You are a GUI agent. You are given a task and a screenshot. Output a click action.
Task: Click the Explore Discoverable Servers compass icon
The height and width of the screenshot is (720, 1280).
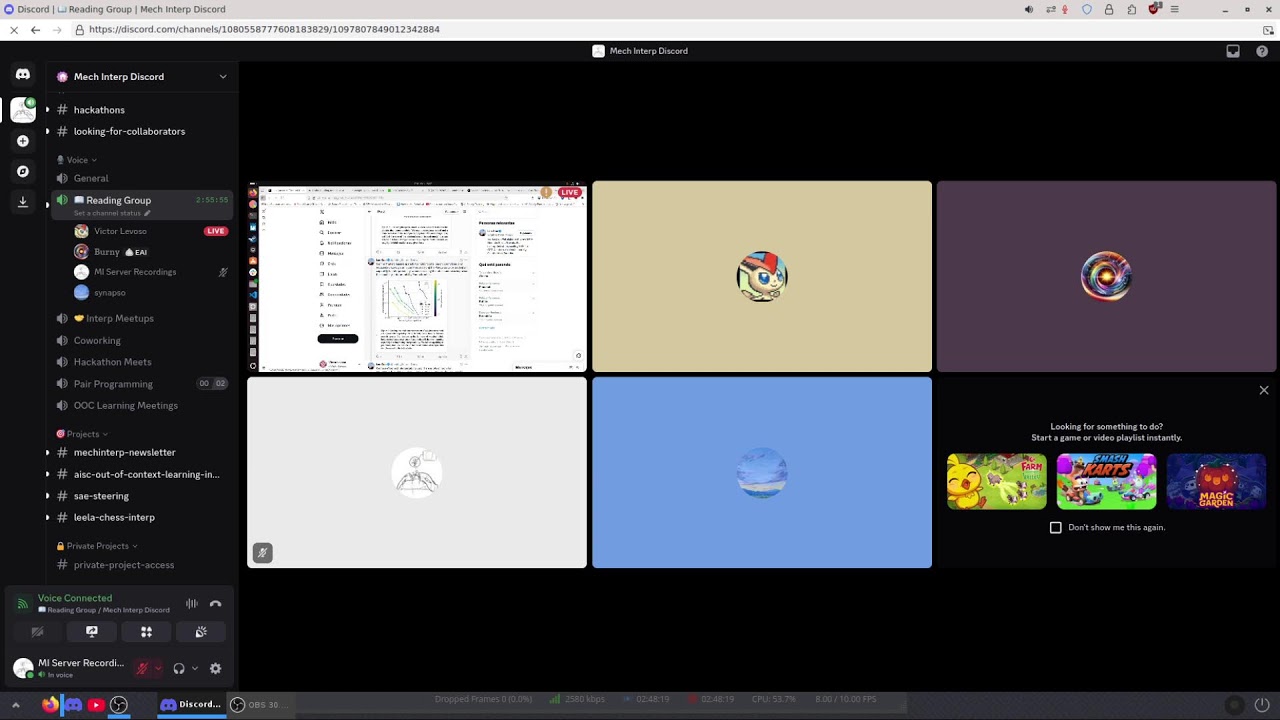(x=23, y=171)
